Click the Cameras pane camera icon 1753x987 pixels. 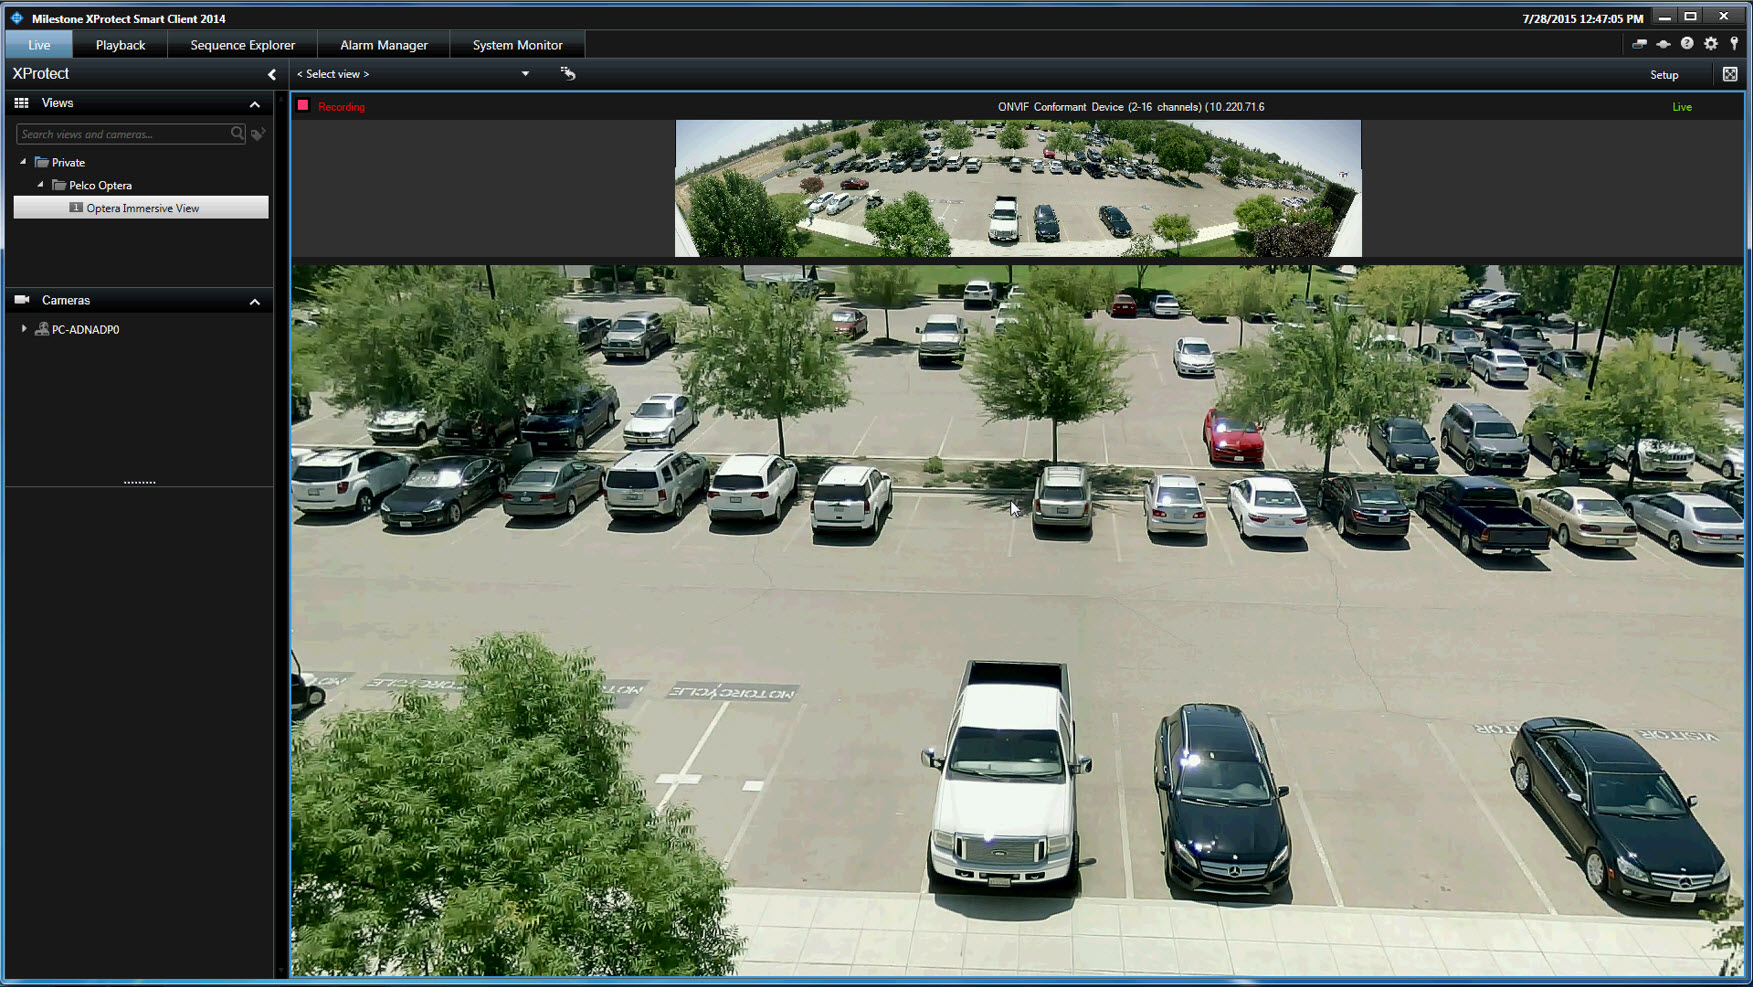click(x=22, y=300)
